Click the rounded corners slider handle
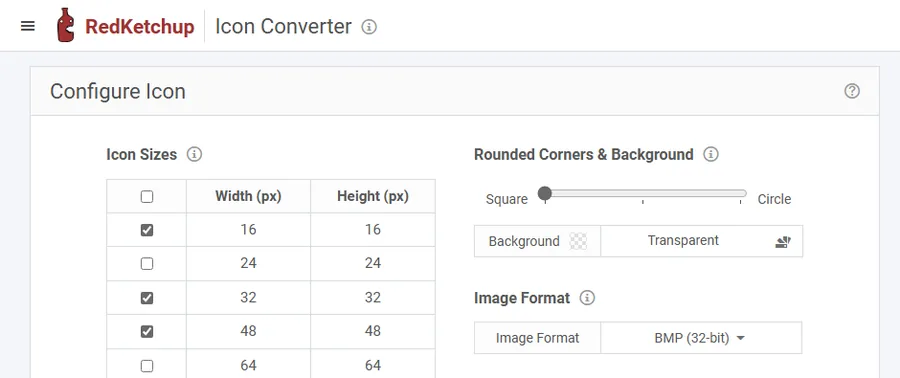The image size is (900, 378). 545,193
